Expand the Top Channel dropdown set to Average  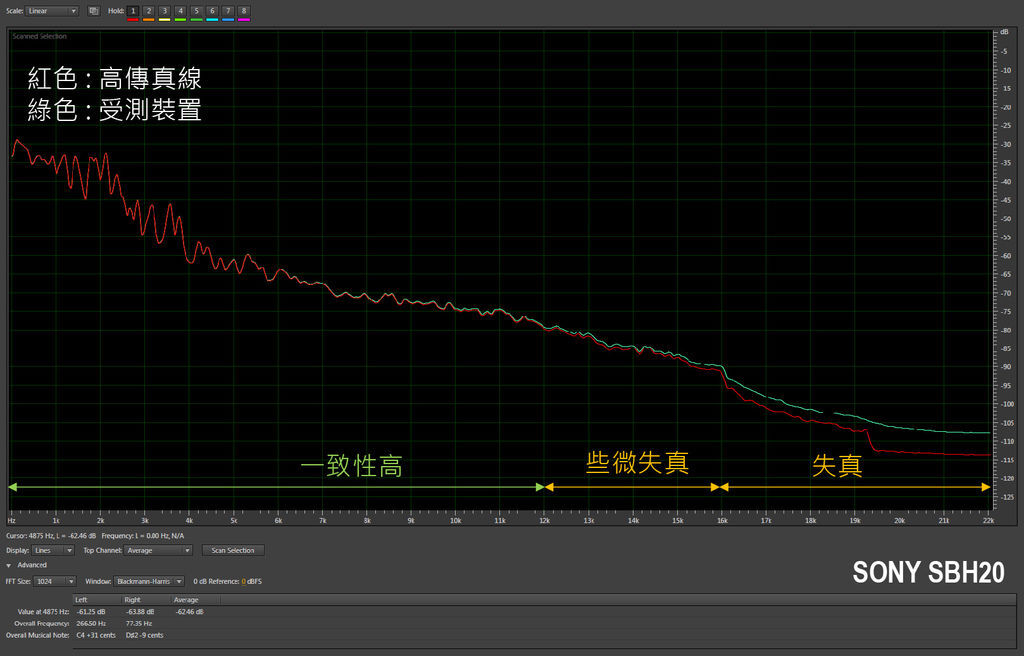point(158,550)
